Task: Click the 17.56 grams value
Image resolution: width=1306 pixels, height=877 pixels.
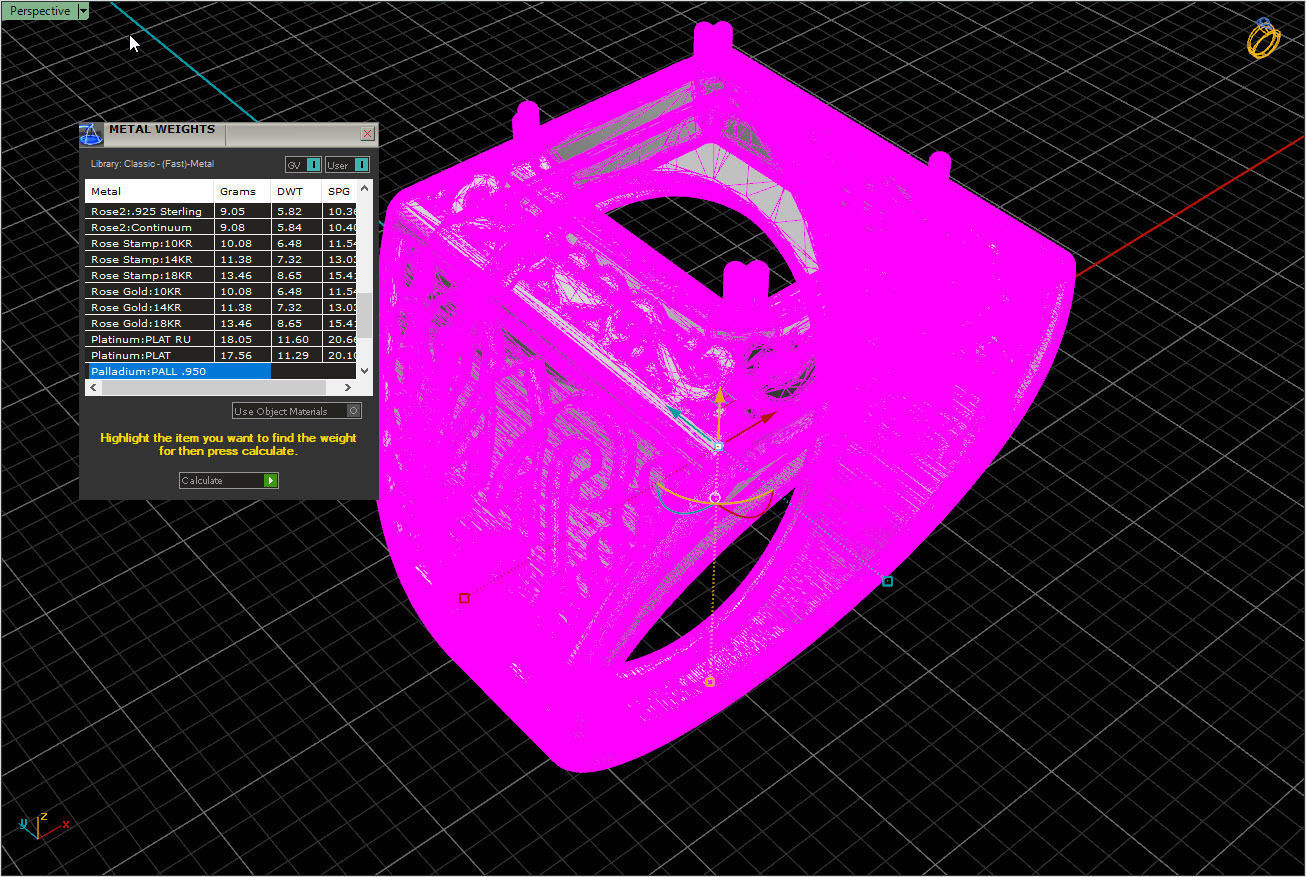Action: click(235, 355)
